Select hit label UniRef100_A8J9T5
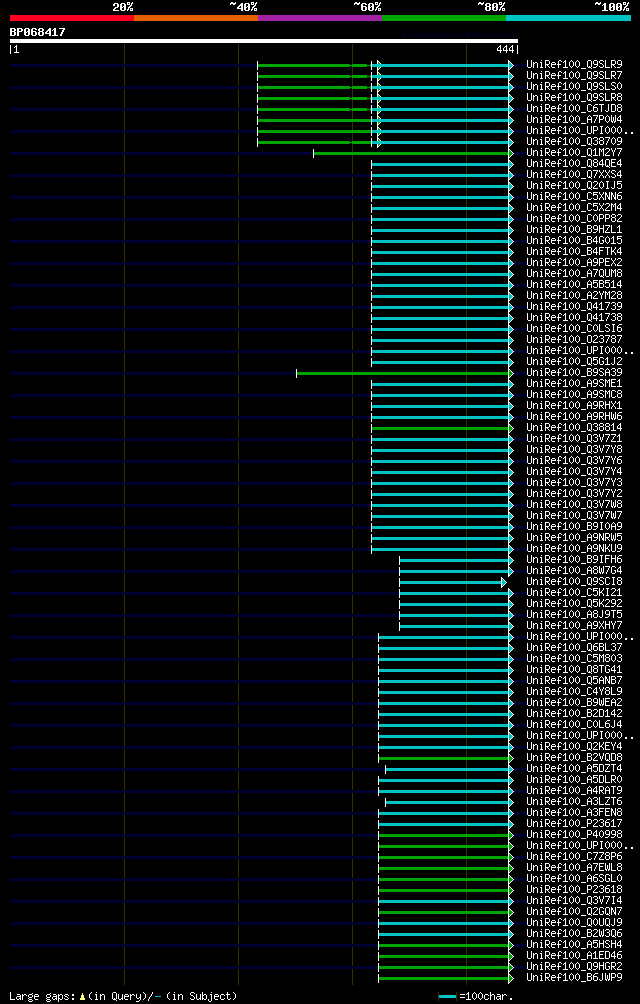Image resolution: width=640 pixels, height=1004 pixels. click(x=574, y=615)
